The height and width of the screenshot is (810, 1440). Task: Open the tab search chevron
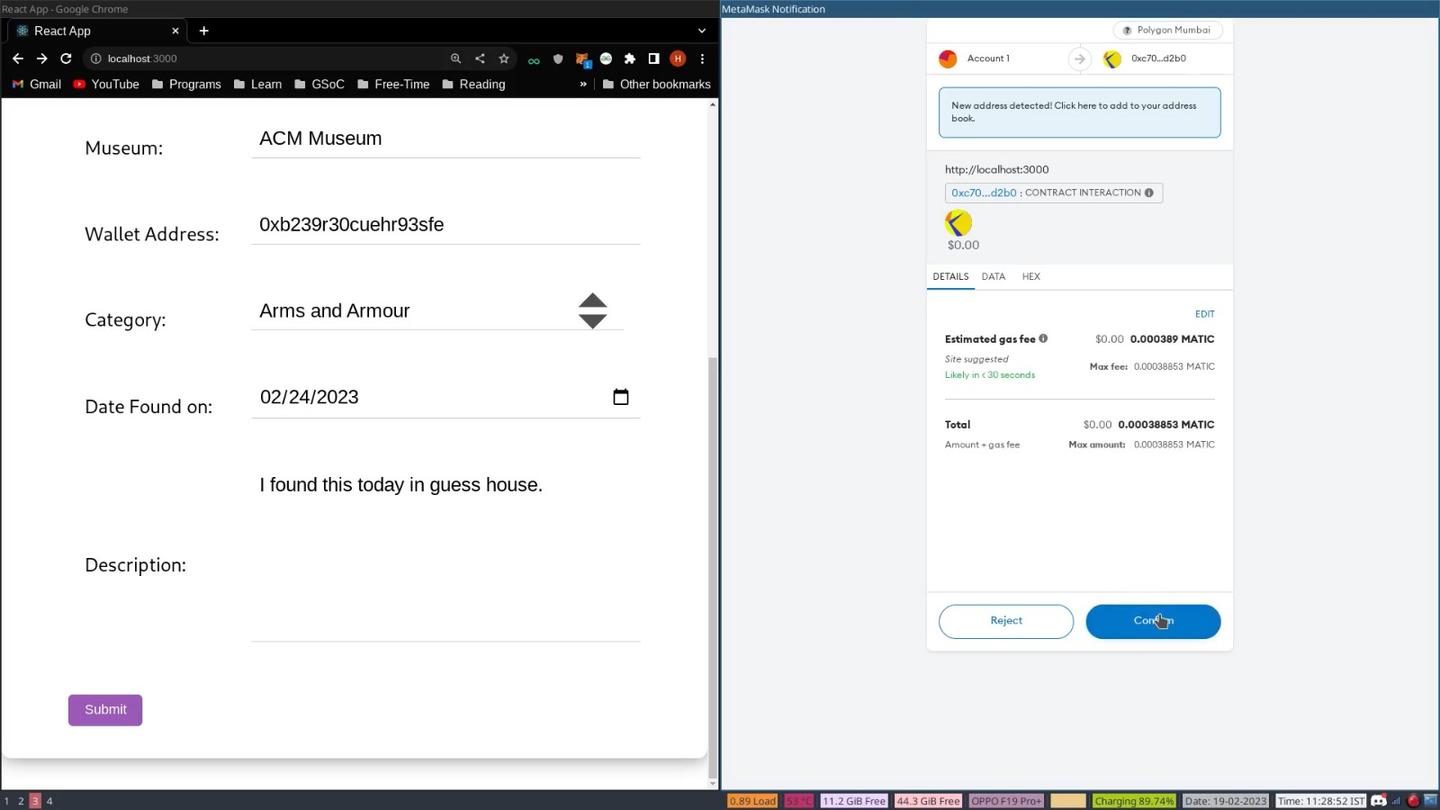tap(702, 31)
